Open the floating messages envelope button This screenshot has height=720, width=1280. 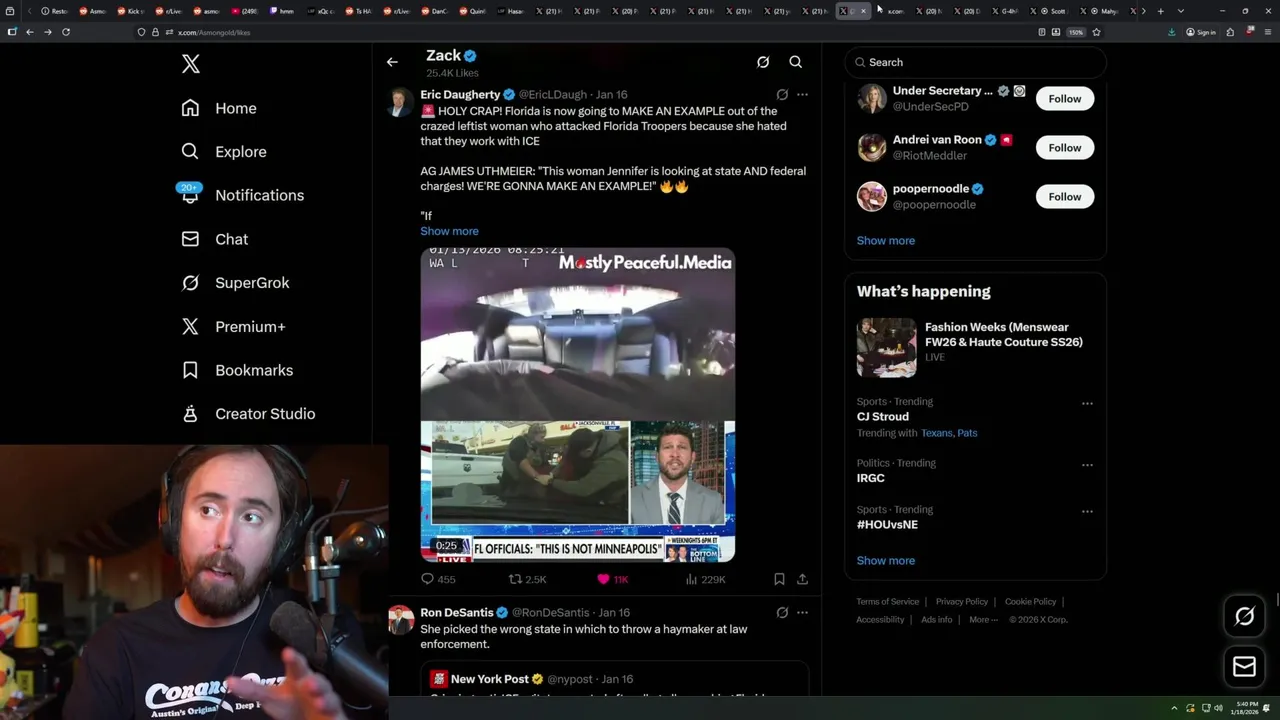click(1244, 667)
